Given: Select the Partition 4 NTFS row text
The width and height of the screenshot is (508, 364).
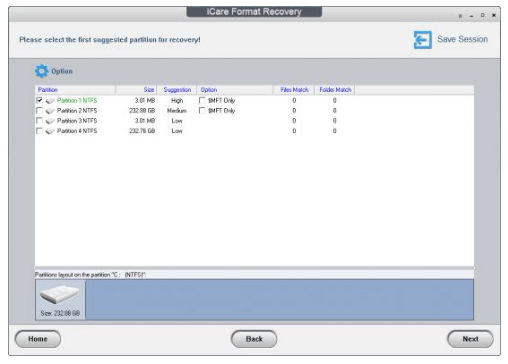Looking at the screenshot, I should [77, 131].
